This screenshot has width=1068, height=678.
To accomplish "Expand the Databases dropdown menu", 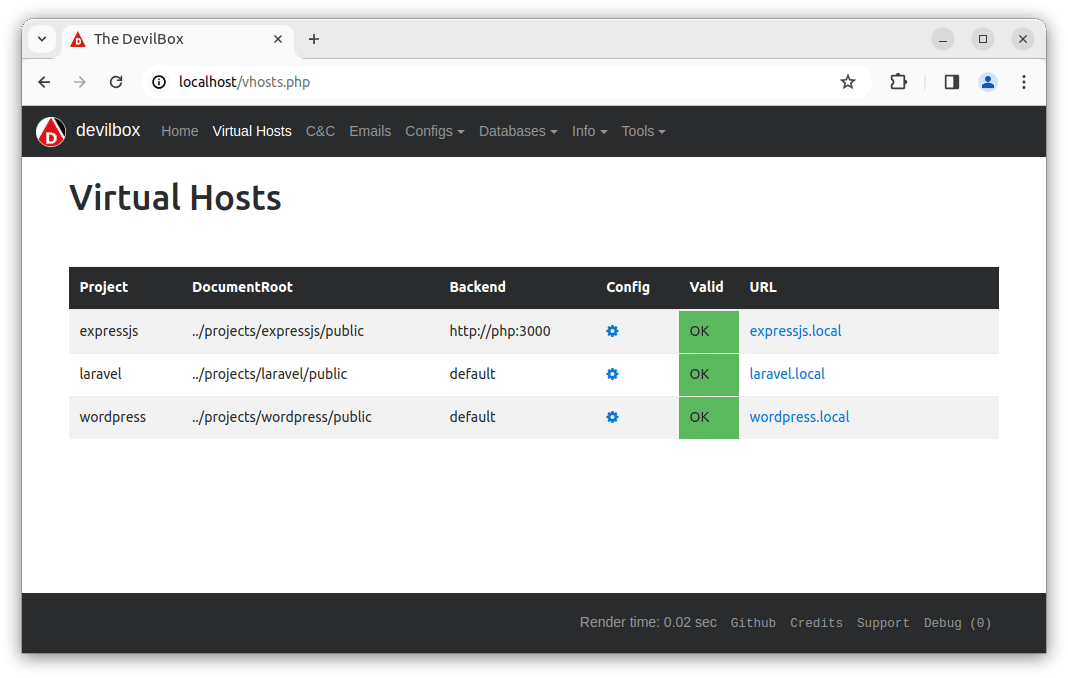I will [x=517, y=131].
